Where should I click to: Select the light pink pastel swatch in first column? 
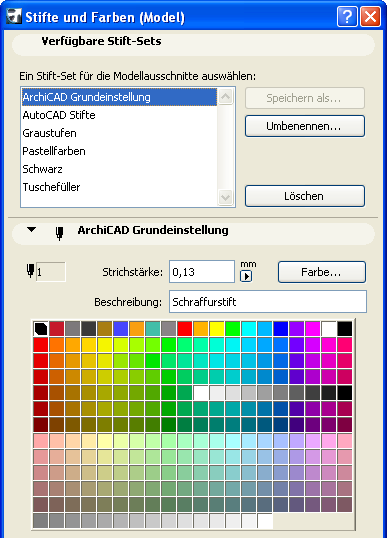(x=40, y=441)
